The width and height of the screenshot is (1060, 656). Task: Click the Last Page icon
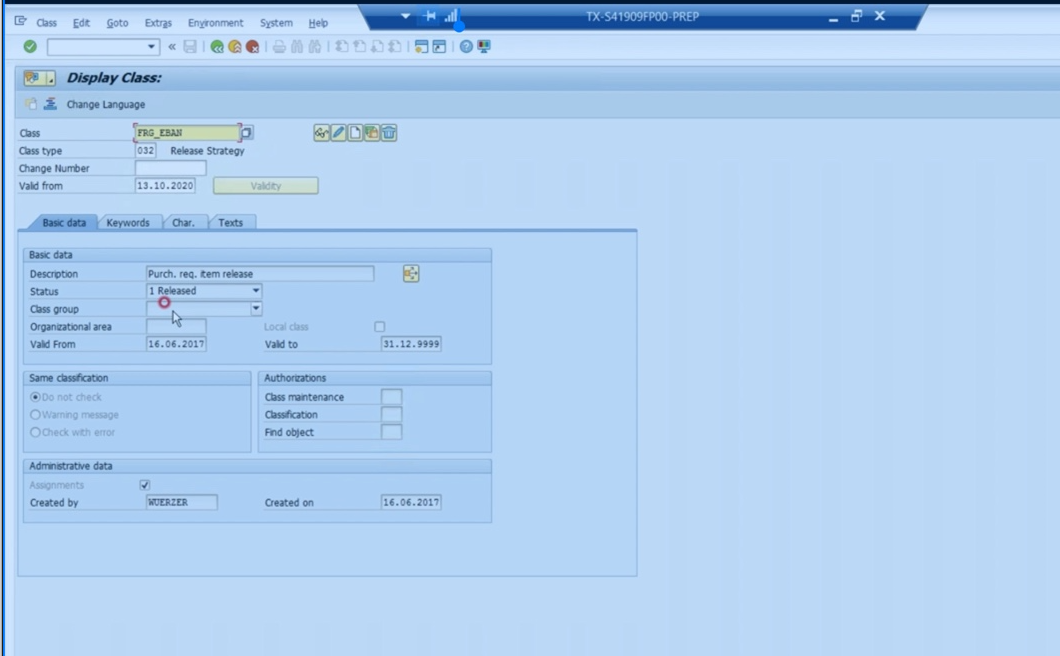pos(395,47)
